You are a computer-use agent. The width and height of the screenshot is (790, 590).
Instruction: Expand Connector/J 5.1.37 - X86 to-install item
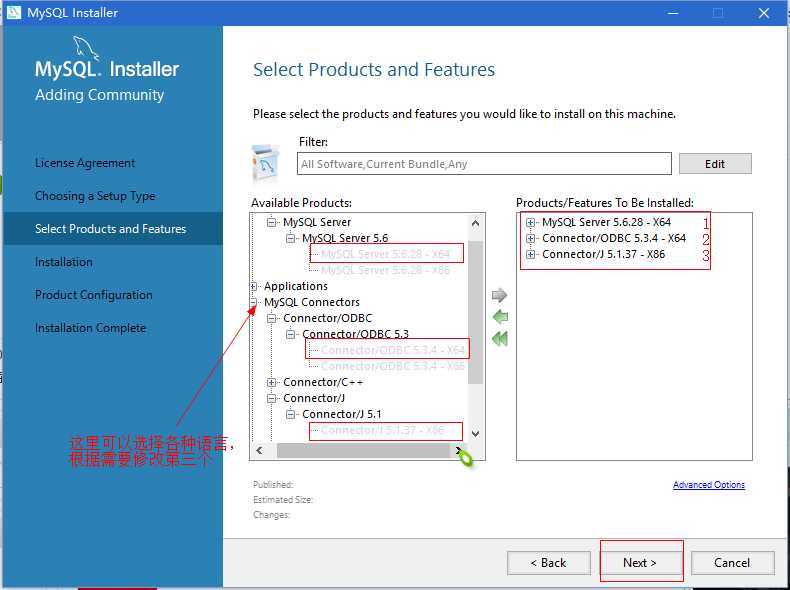[531, 254]
